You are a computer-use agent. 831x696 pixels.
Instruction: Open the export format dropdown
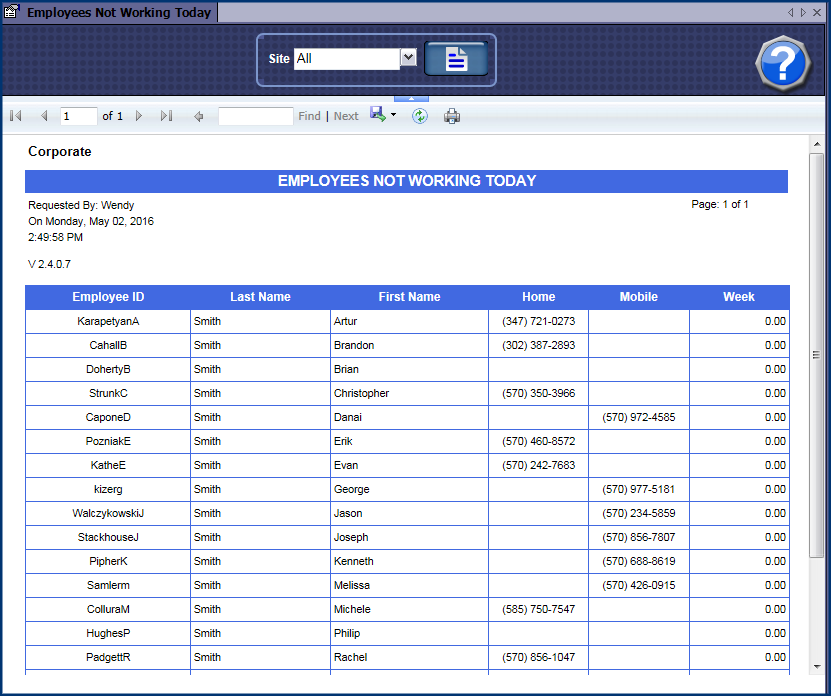(x=394, y=116)
